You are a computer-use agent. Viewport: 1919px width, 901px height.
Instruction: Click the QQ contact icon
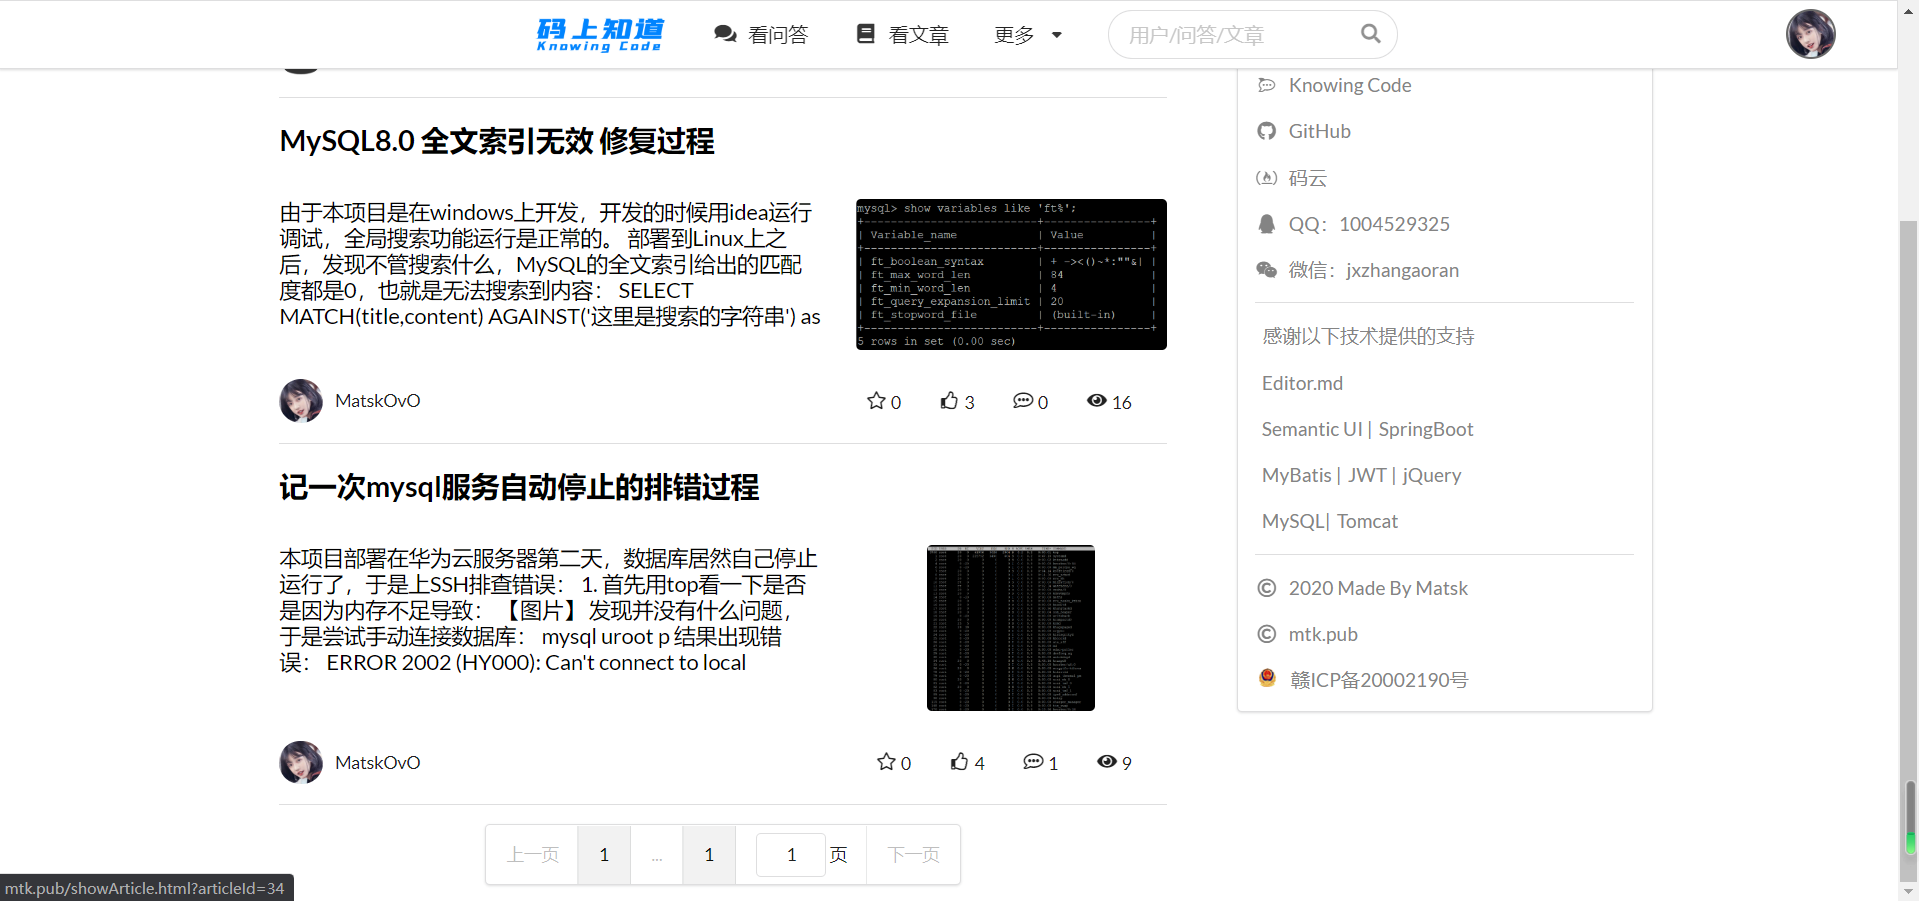pos(1265,223)
